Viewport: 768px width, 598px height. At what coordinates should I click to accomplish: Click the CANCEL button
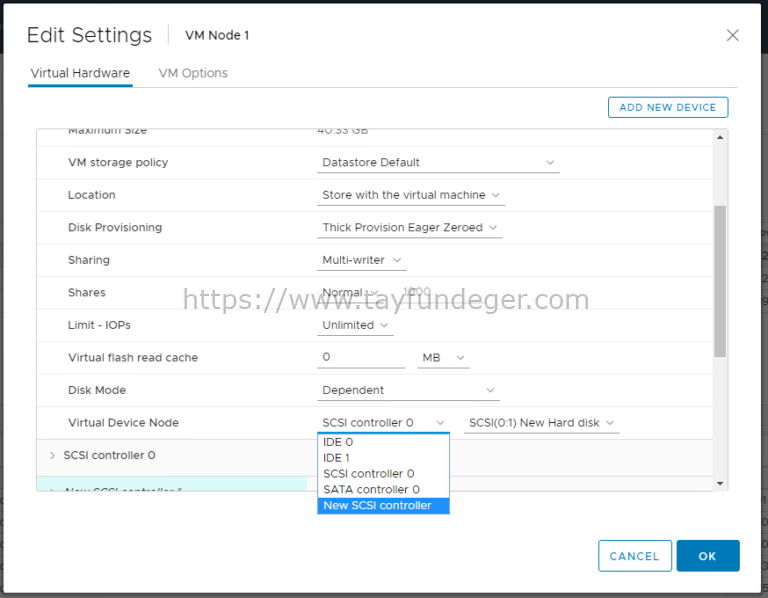[x=634, y=556]
